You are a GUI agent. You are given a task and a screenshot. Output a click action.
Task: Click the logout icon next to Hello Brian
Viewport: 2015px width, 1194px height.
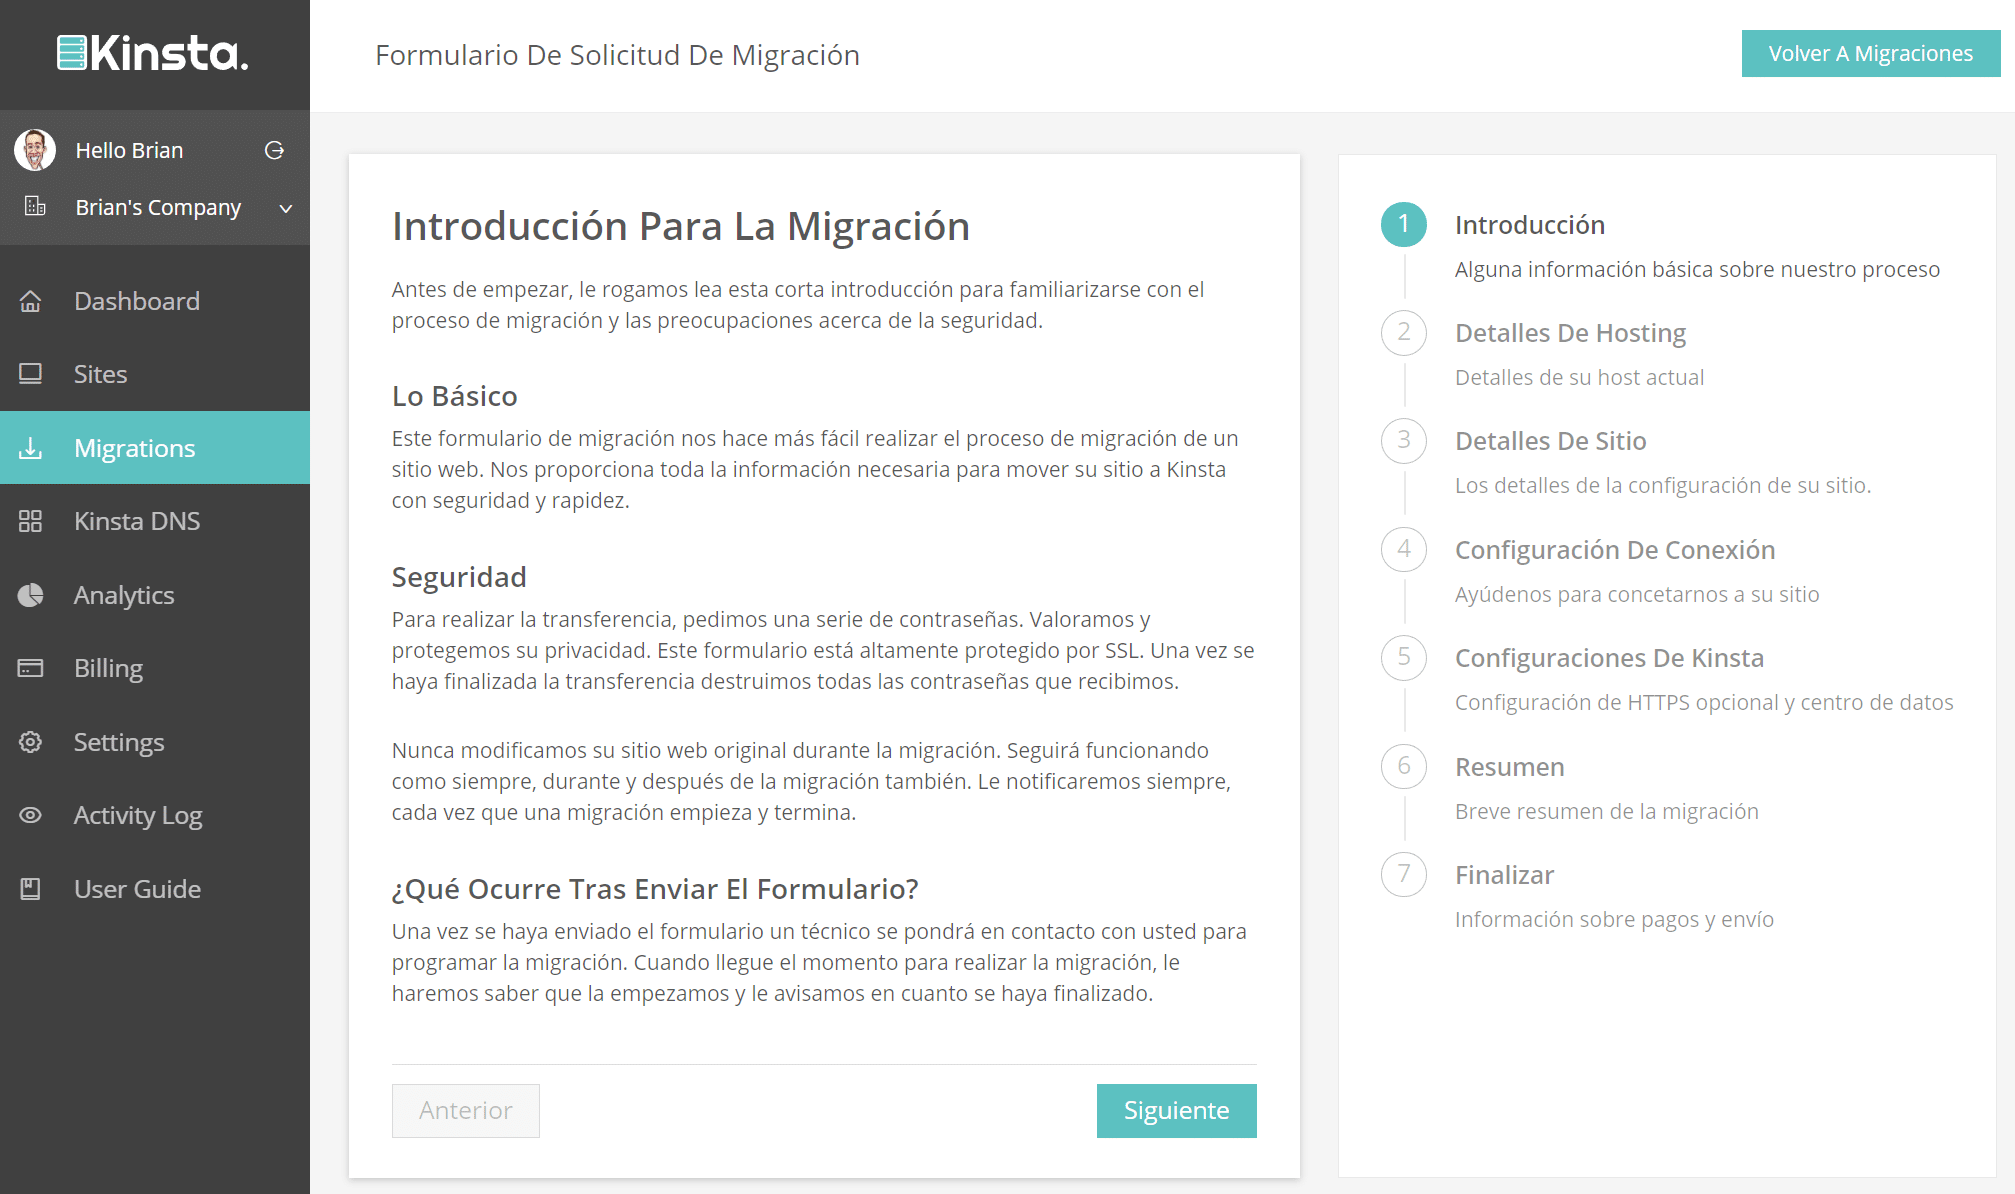[274, 149]
